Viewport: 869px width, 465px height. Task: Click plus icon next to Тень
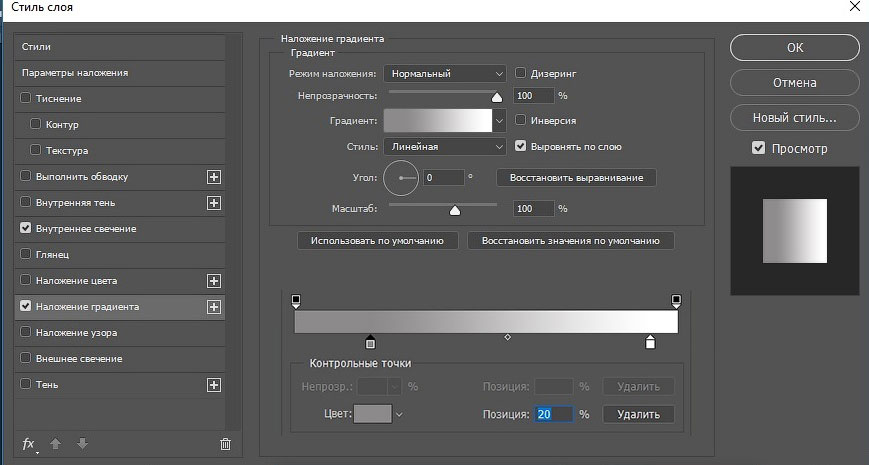213,385
